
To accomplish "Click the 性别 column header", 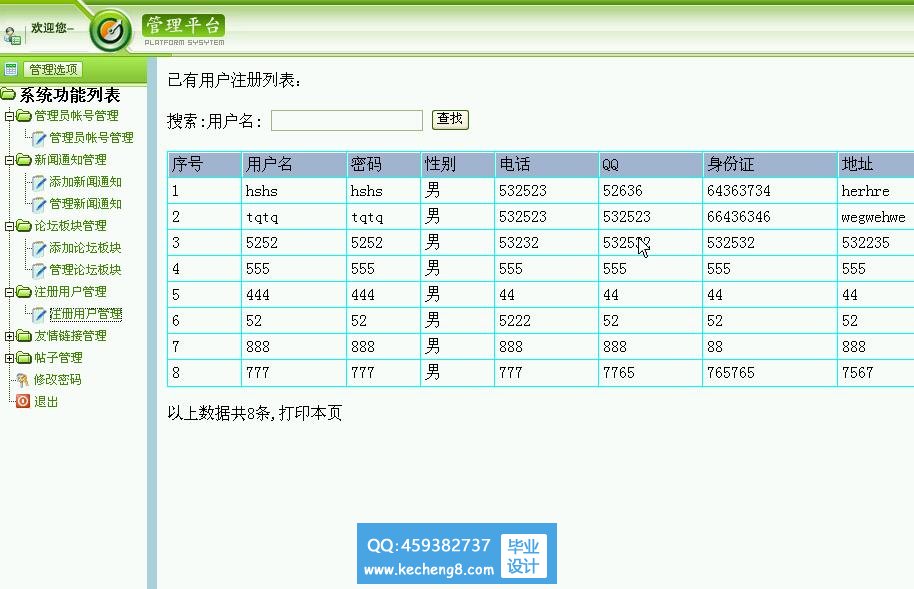I will click(x=458, y=164).
